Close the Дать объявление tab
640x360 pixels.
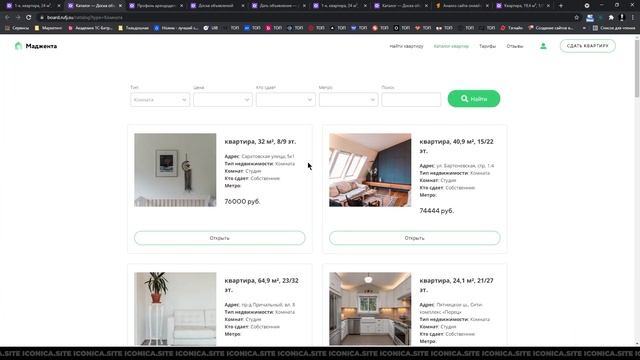(x=304, y=6)
